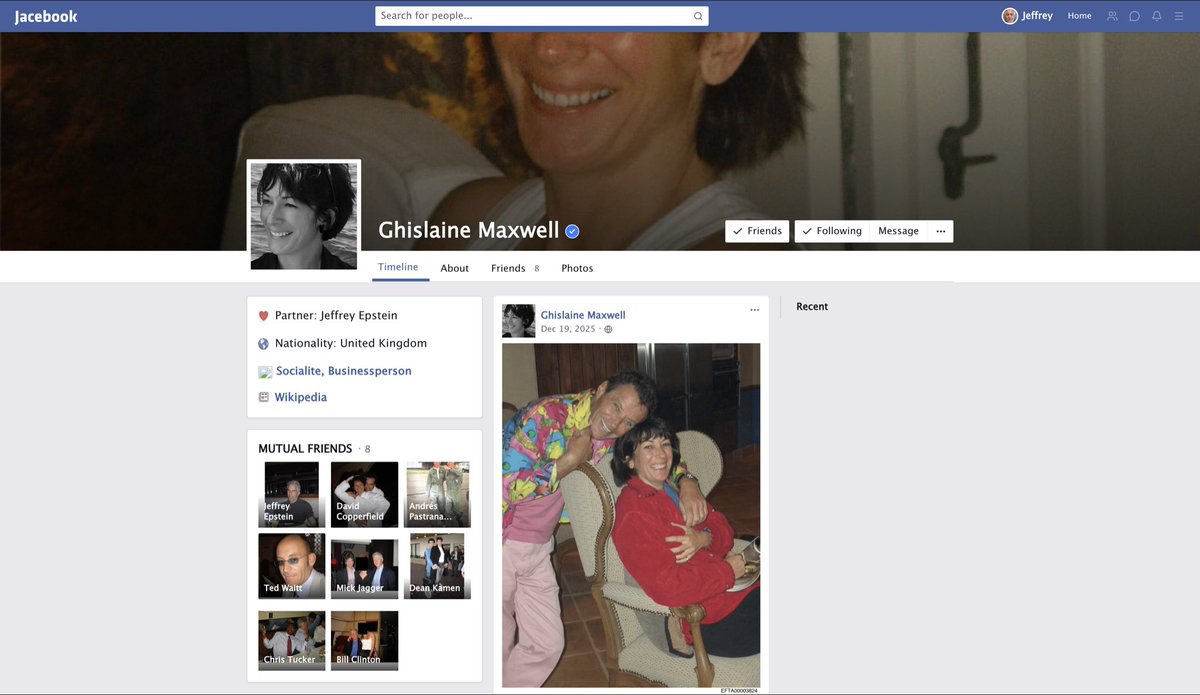Toggle the Friends status button
This screenshot has height=695, width=1200.
(757, 231)
